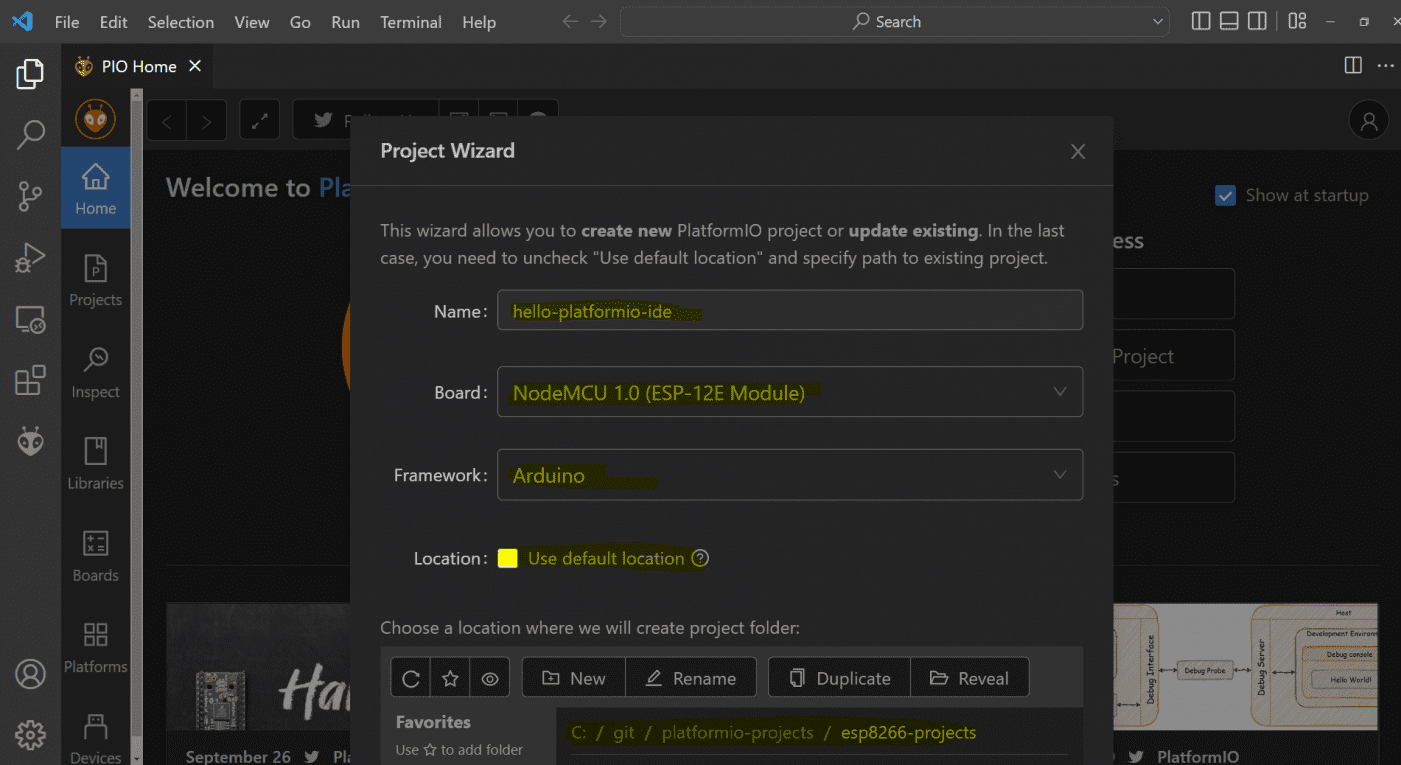Open the Explorer icon in activity bar

(30, 74)
